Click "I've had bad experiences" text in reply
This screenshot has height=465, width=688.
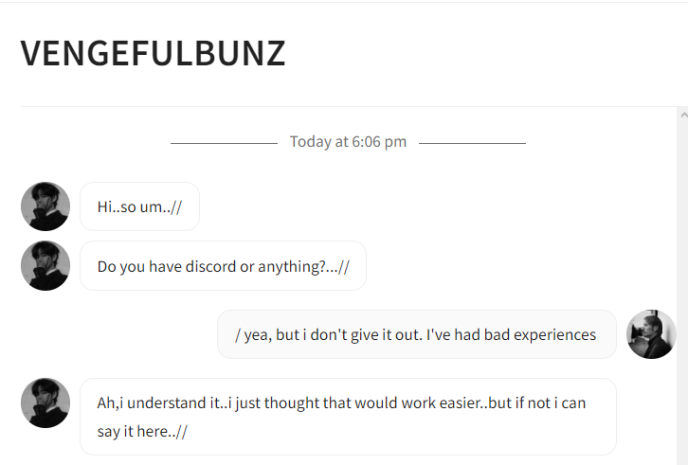pyautogui.click(x=511, y=335)
